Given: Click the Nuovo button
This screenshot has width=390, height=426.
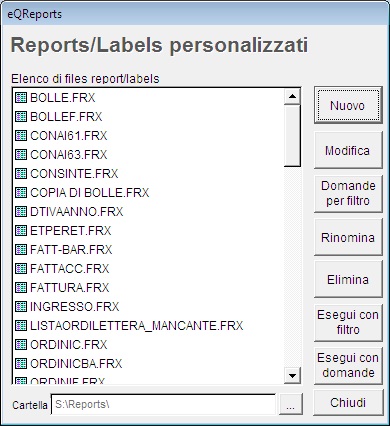Looking at the screenshot, I should coord(348,105).
